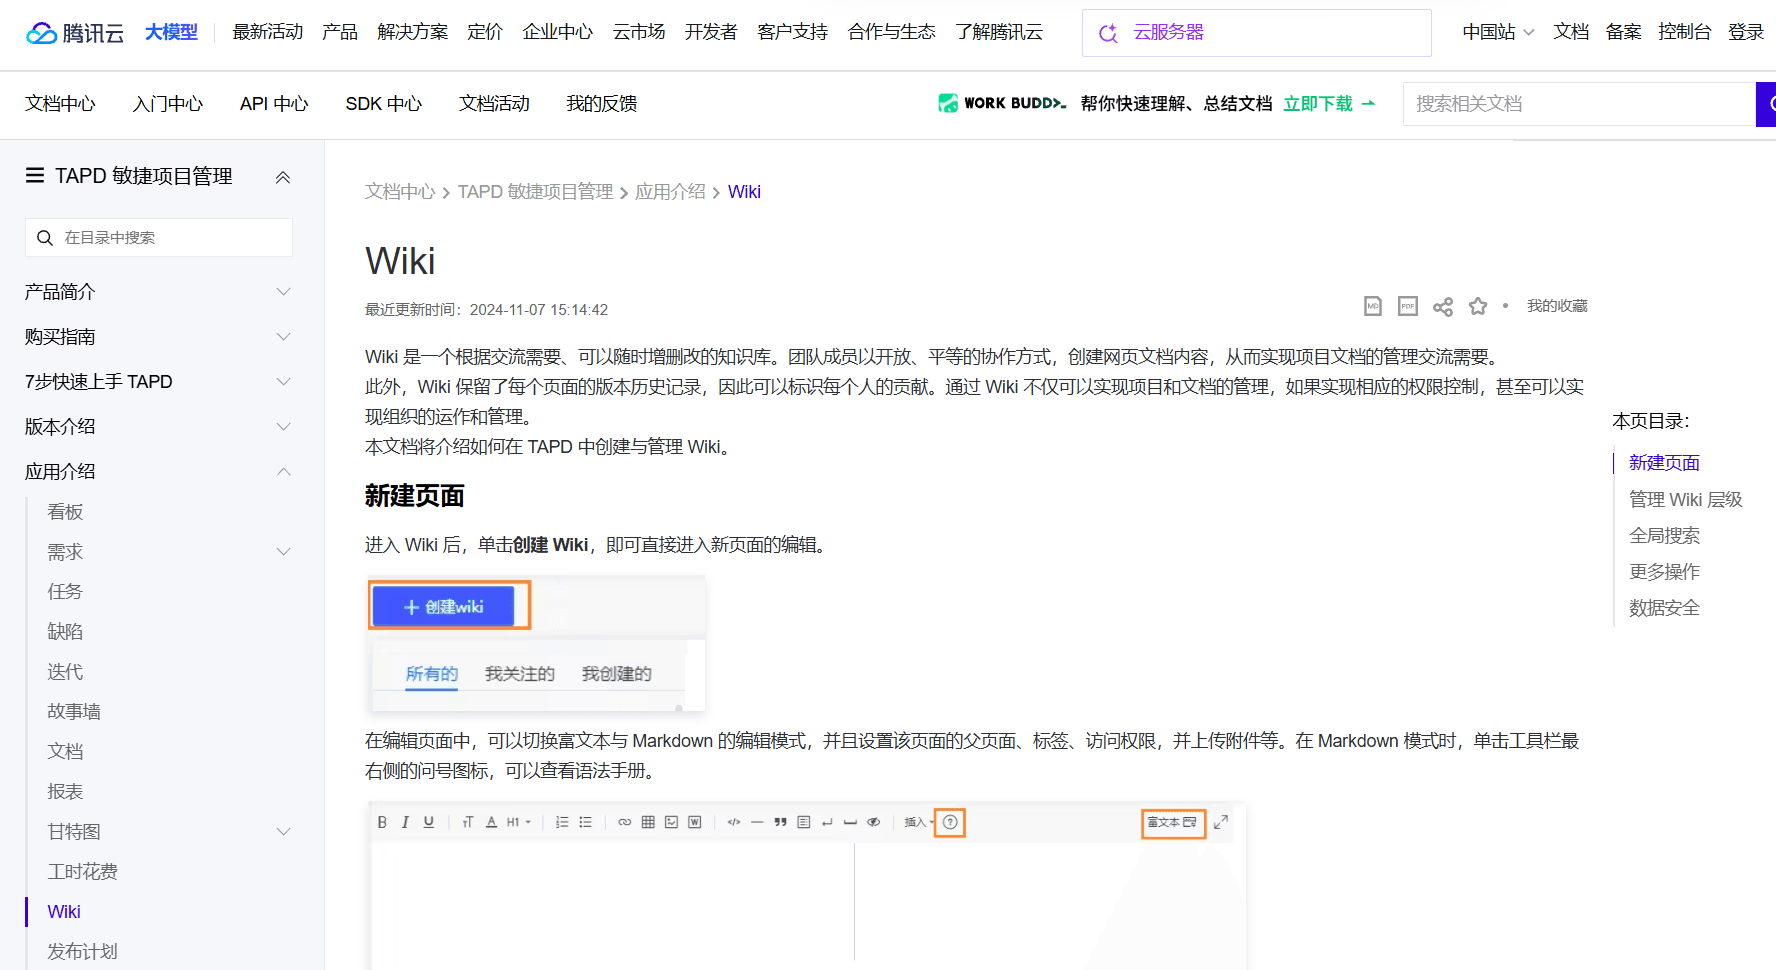Focus the 搜索相关文档 search field
The width and height of the screenshot is (1776, 970).
click(x=1579, y=104)
